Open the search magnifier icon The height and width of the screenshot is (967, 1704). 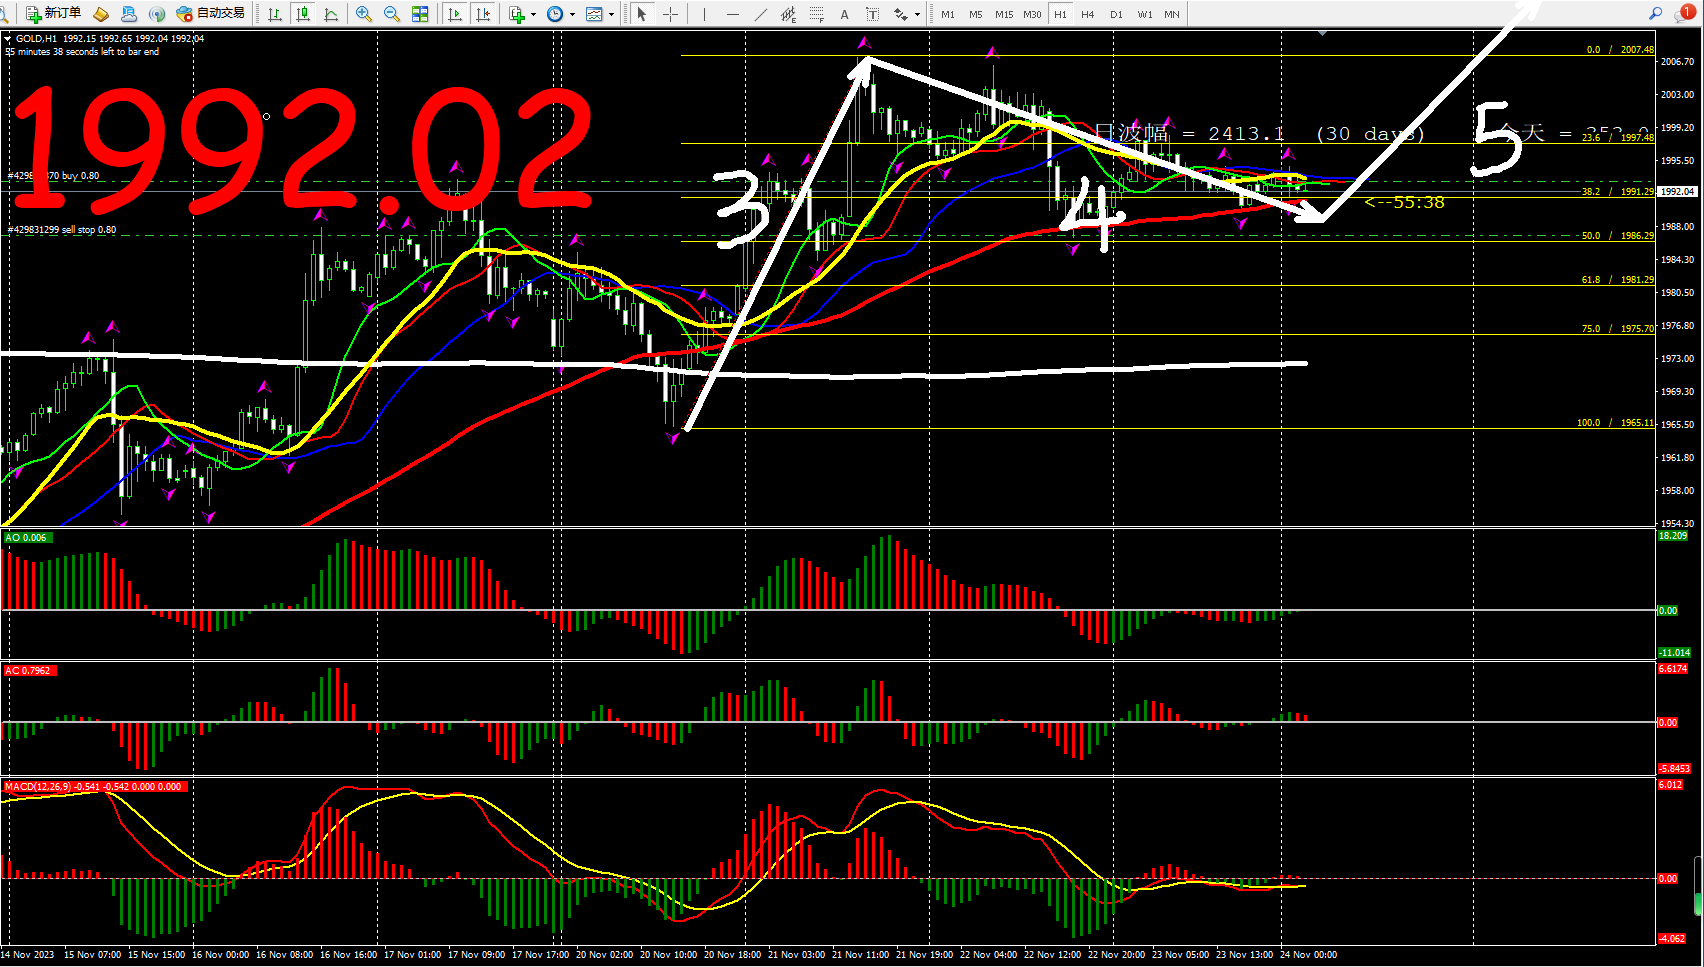click(1655, 13)
